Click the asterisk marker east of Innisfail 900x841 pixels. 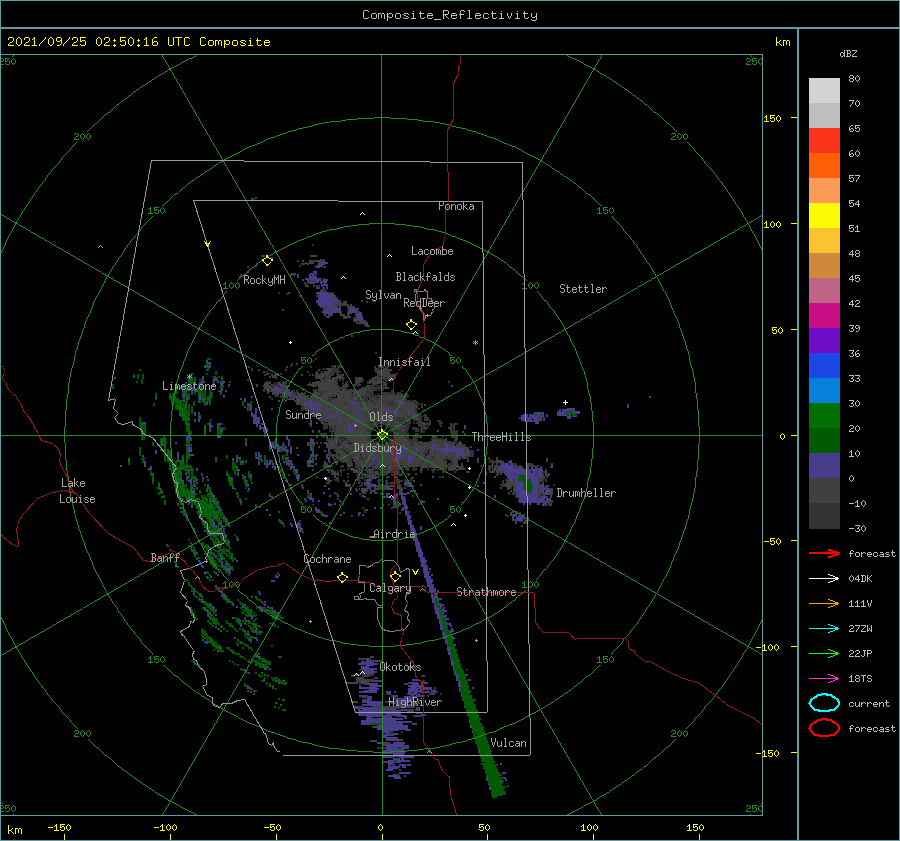tap(475, 343)
